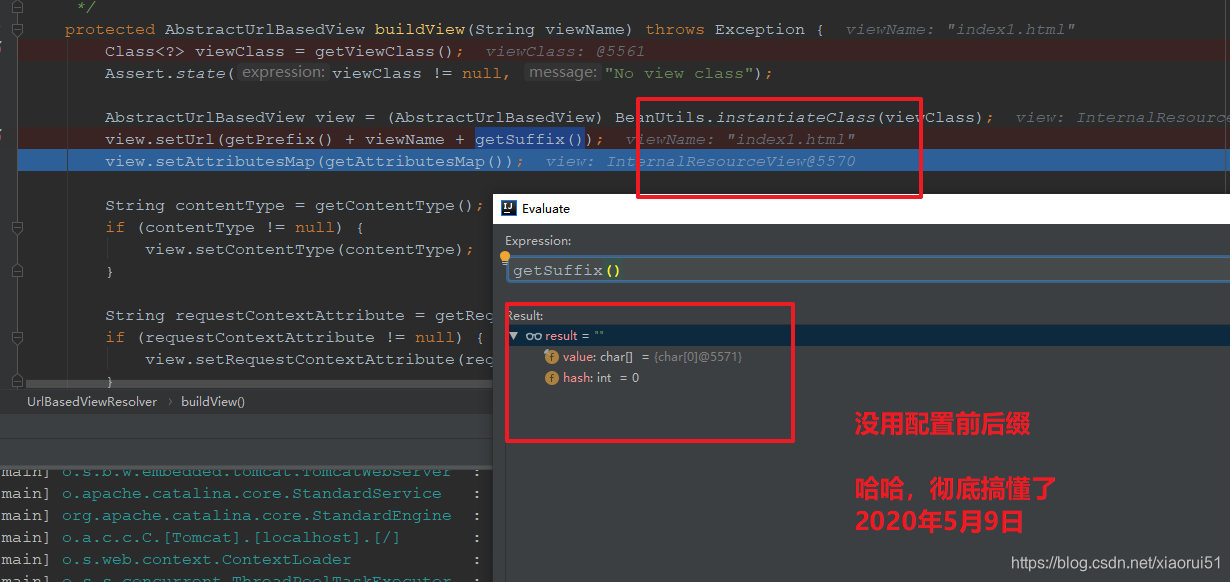Click the 'Expression:' label
This screenshot has width=1230, height=582.
click(538, 241)
